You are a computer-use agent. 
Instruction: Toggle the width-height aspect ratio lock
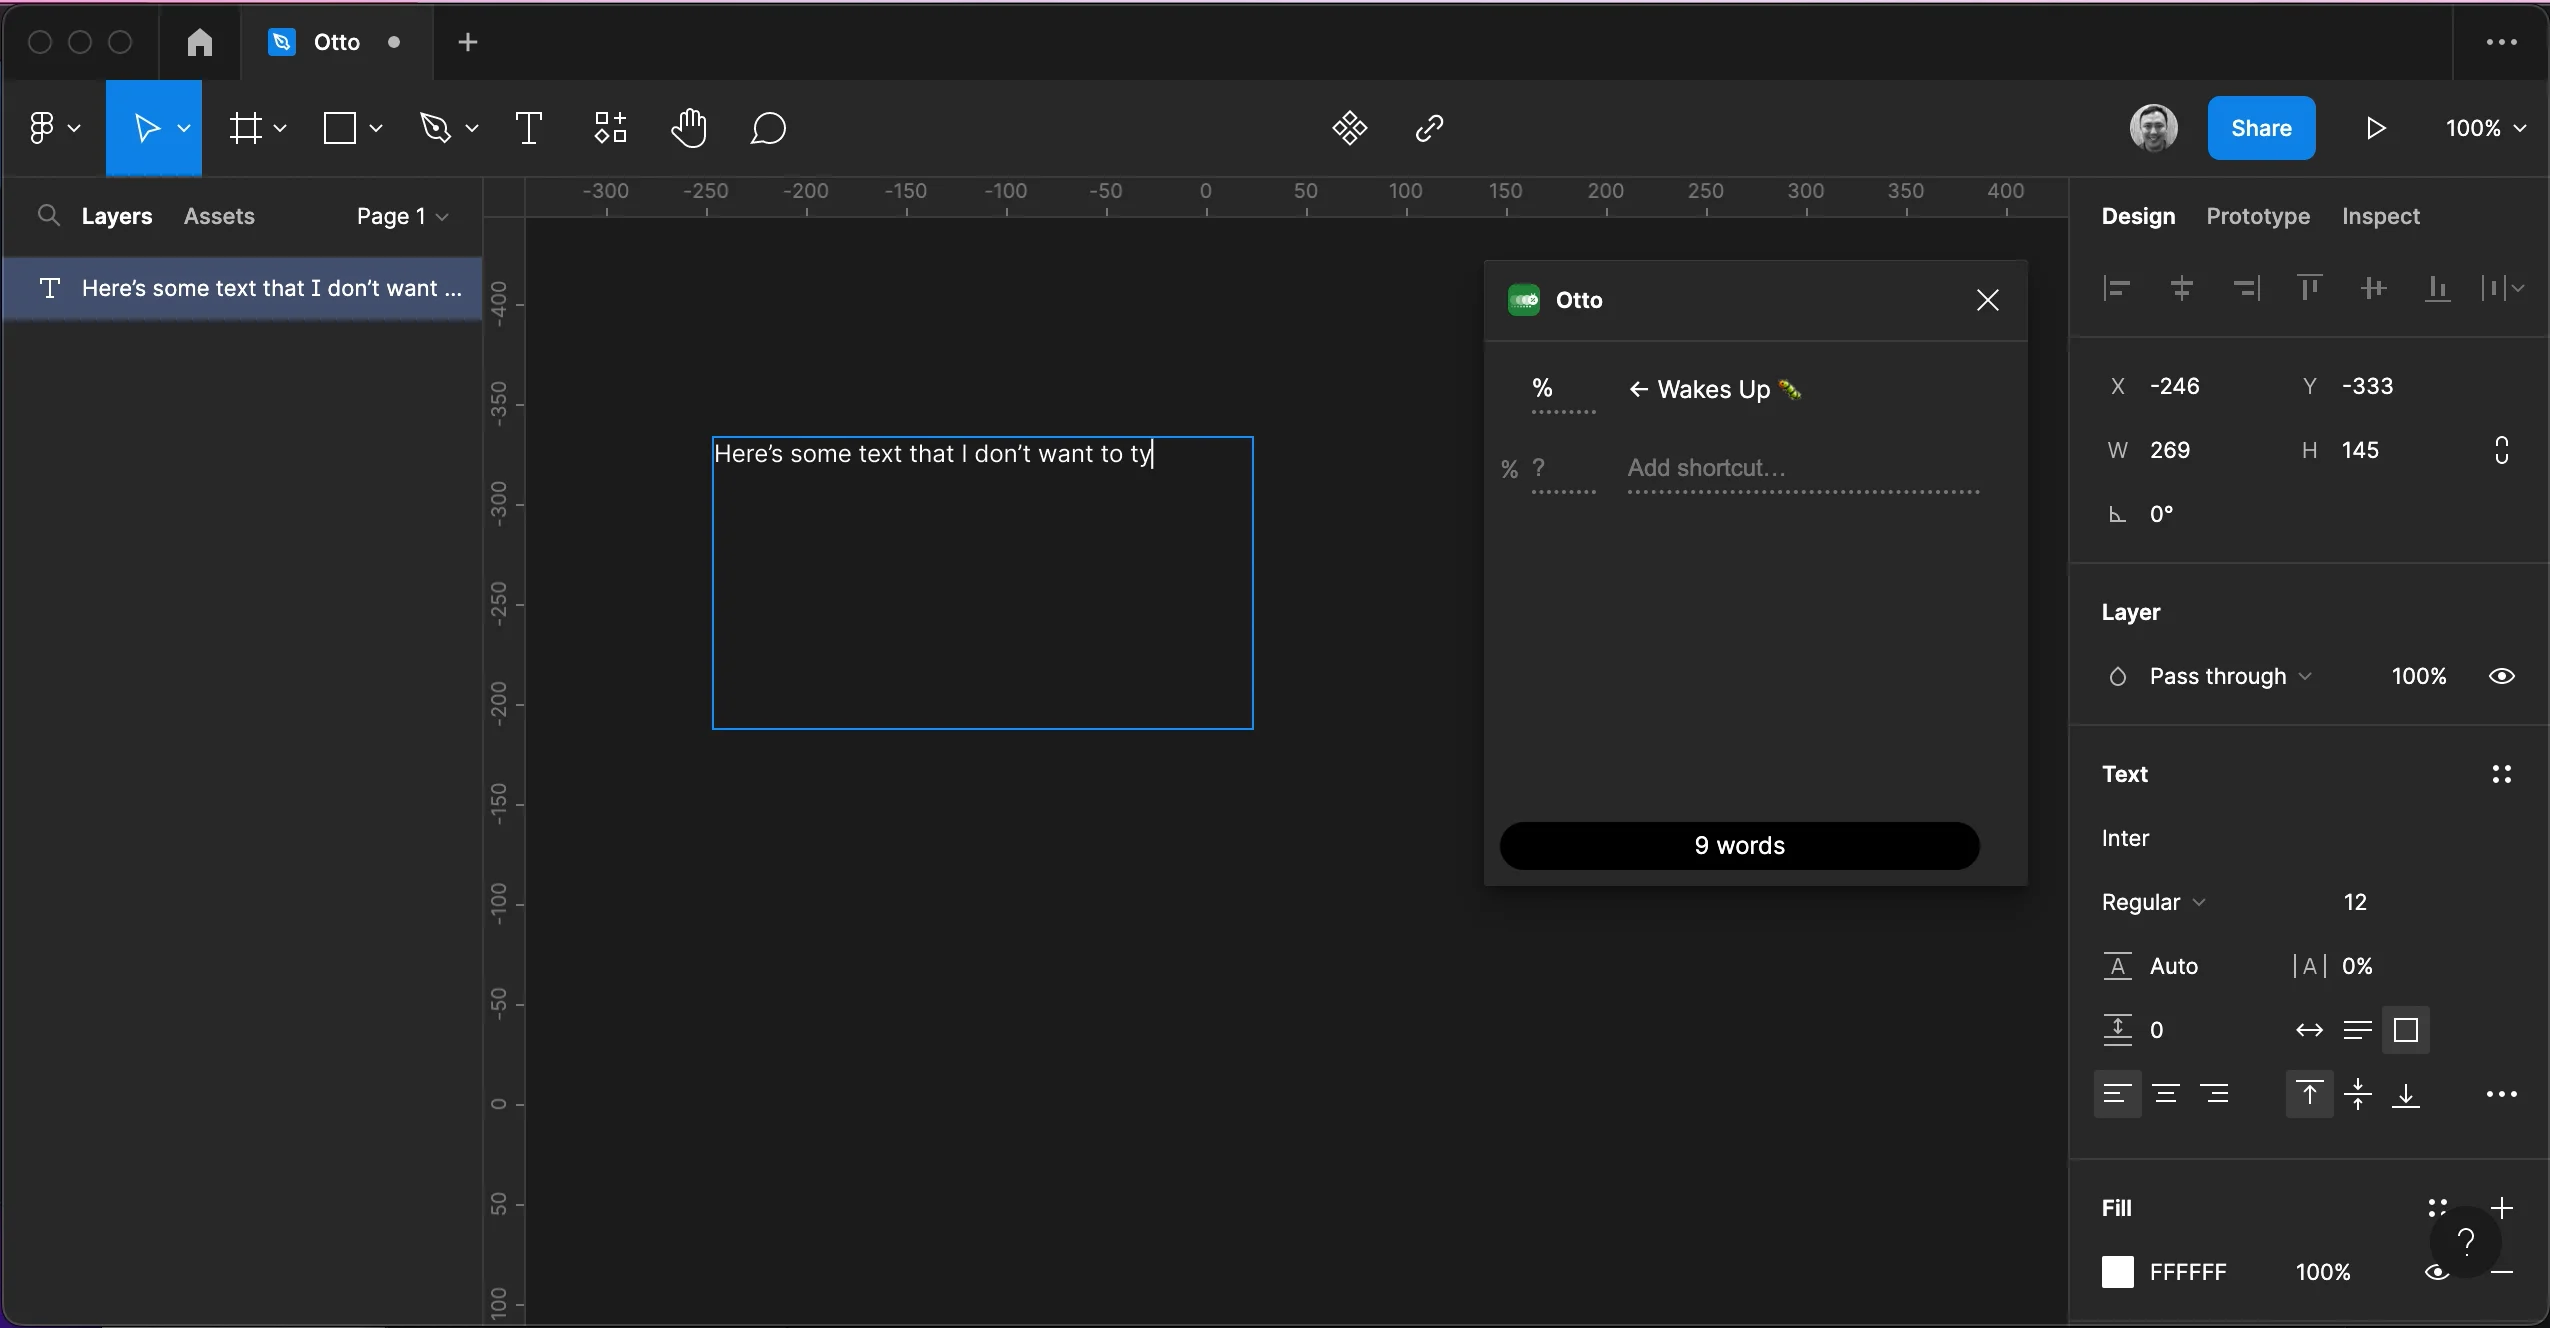click(x=2501, y=451)
